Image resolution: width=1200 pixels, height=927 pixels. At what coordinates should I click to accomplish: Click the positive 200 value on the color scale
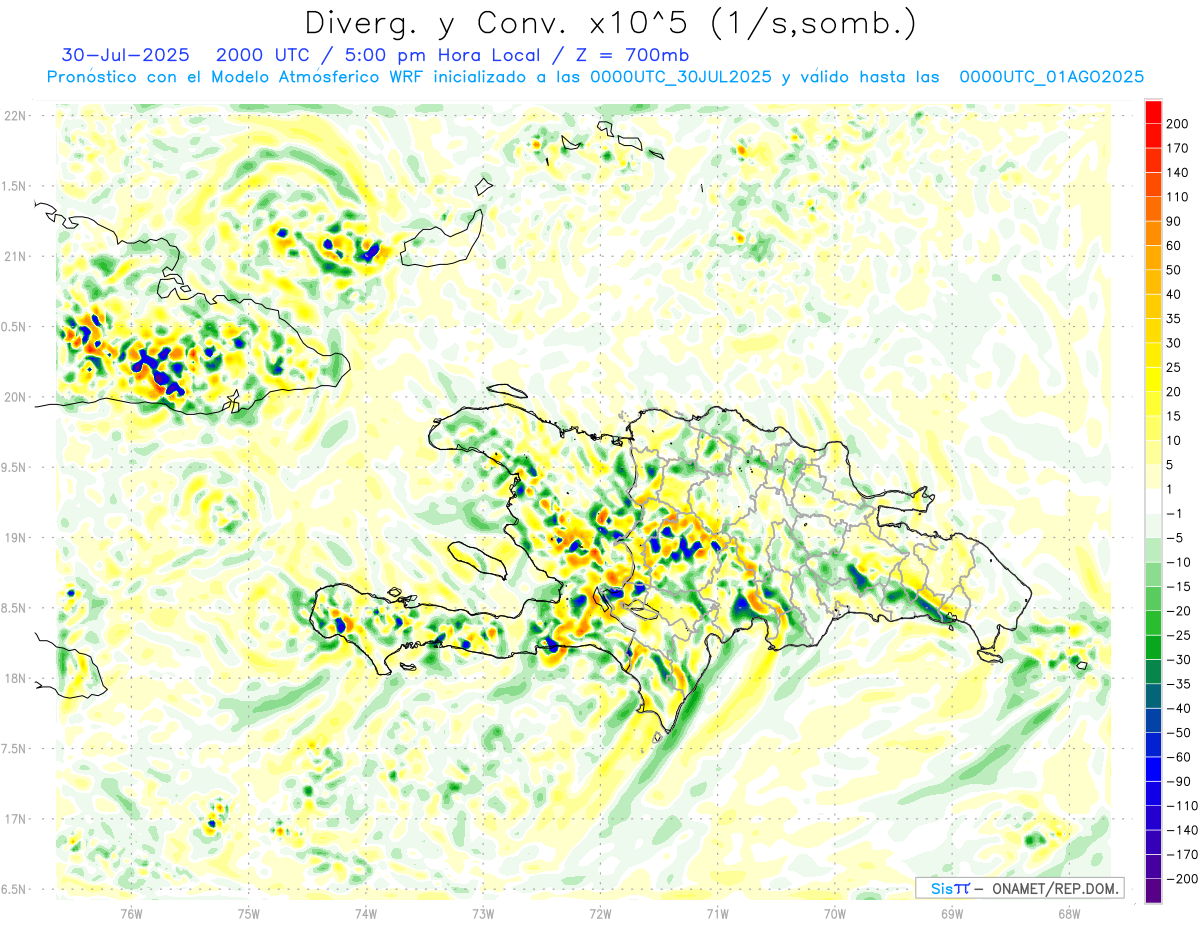(1177, 124)
